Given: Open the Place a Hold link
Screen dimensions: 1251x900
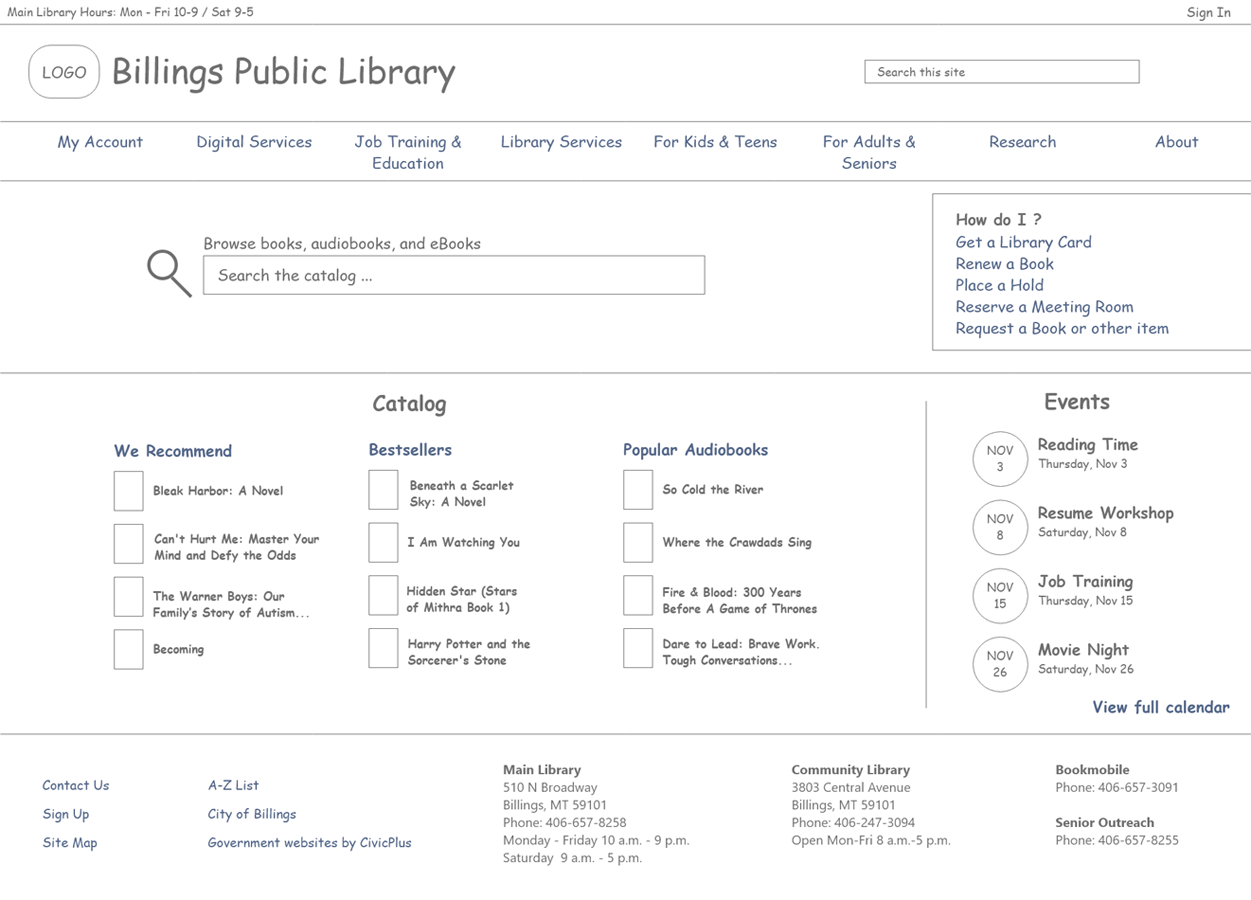Looking at the screenshot, I should pyautogui.click(x=999, y=285).
